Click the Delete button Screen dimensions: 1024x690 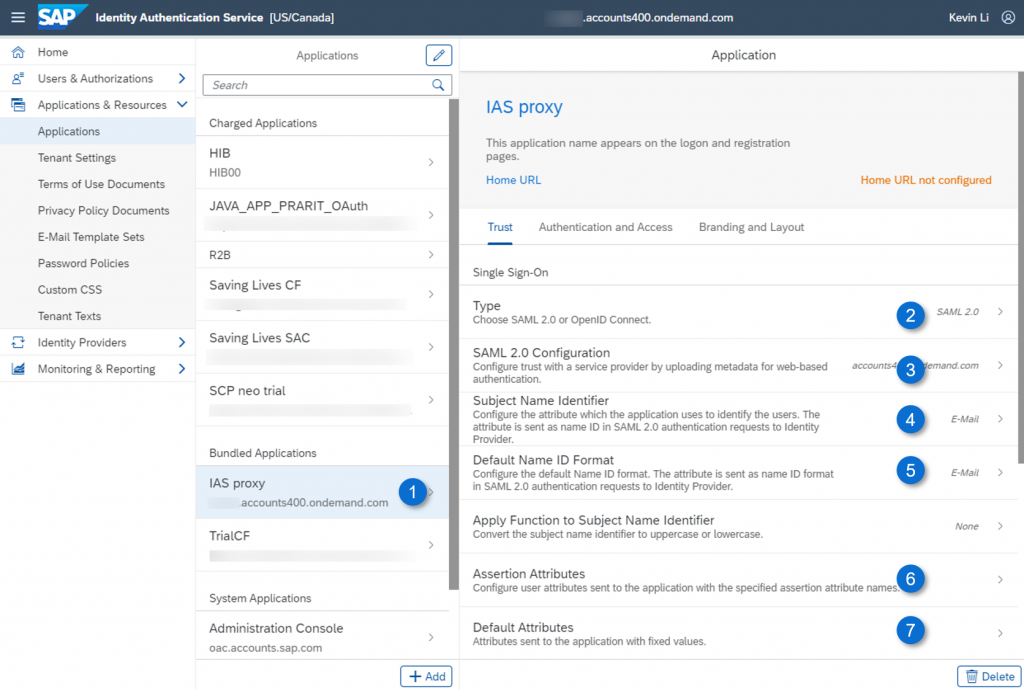[x=989, y=676]
